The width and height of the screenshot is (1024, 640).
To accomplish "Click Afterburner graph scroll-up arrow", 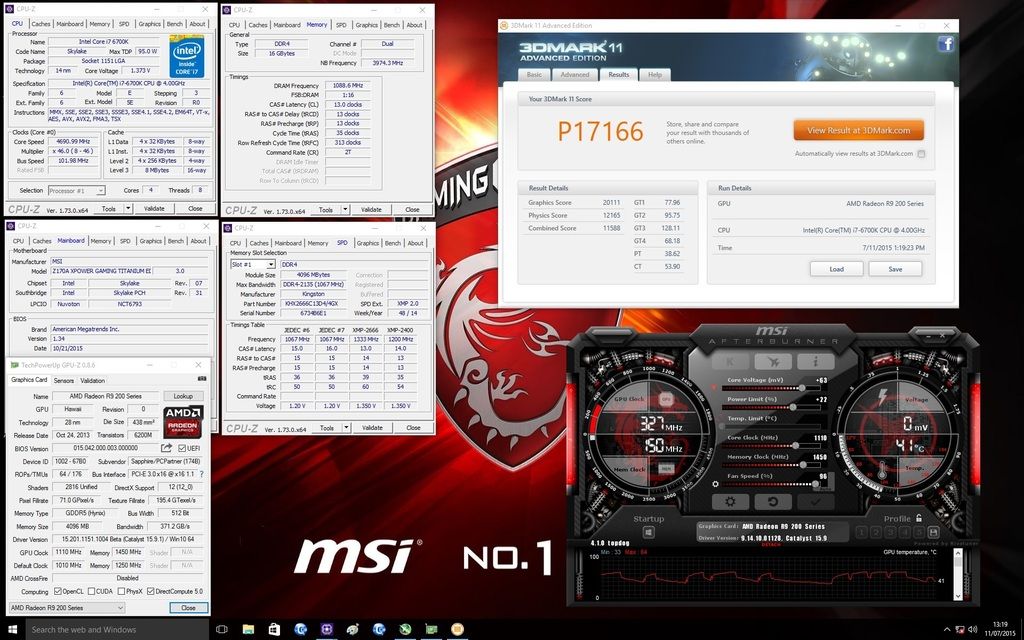I will click(958, 553).
